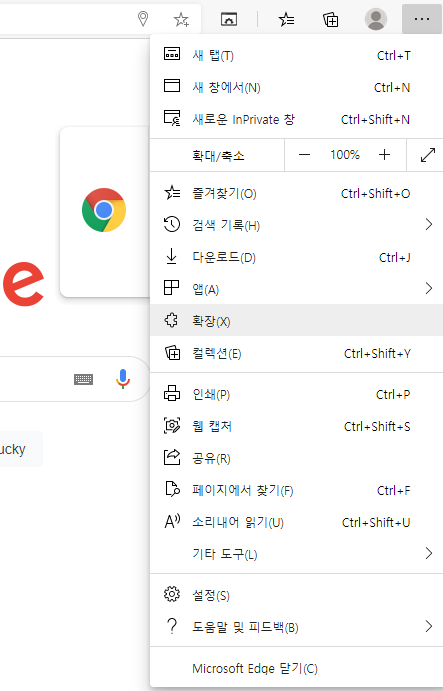Screen dimensions: 443x691
Task: Open 새 탭(T) menu item
Action: (x=296, y=55)
